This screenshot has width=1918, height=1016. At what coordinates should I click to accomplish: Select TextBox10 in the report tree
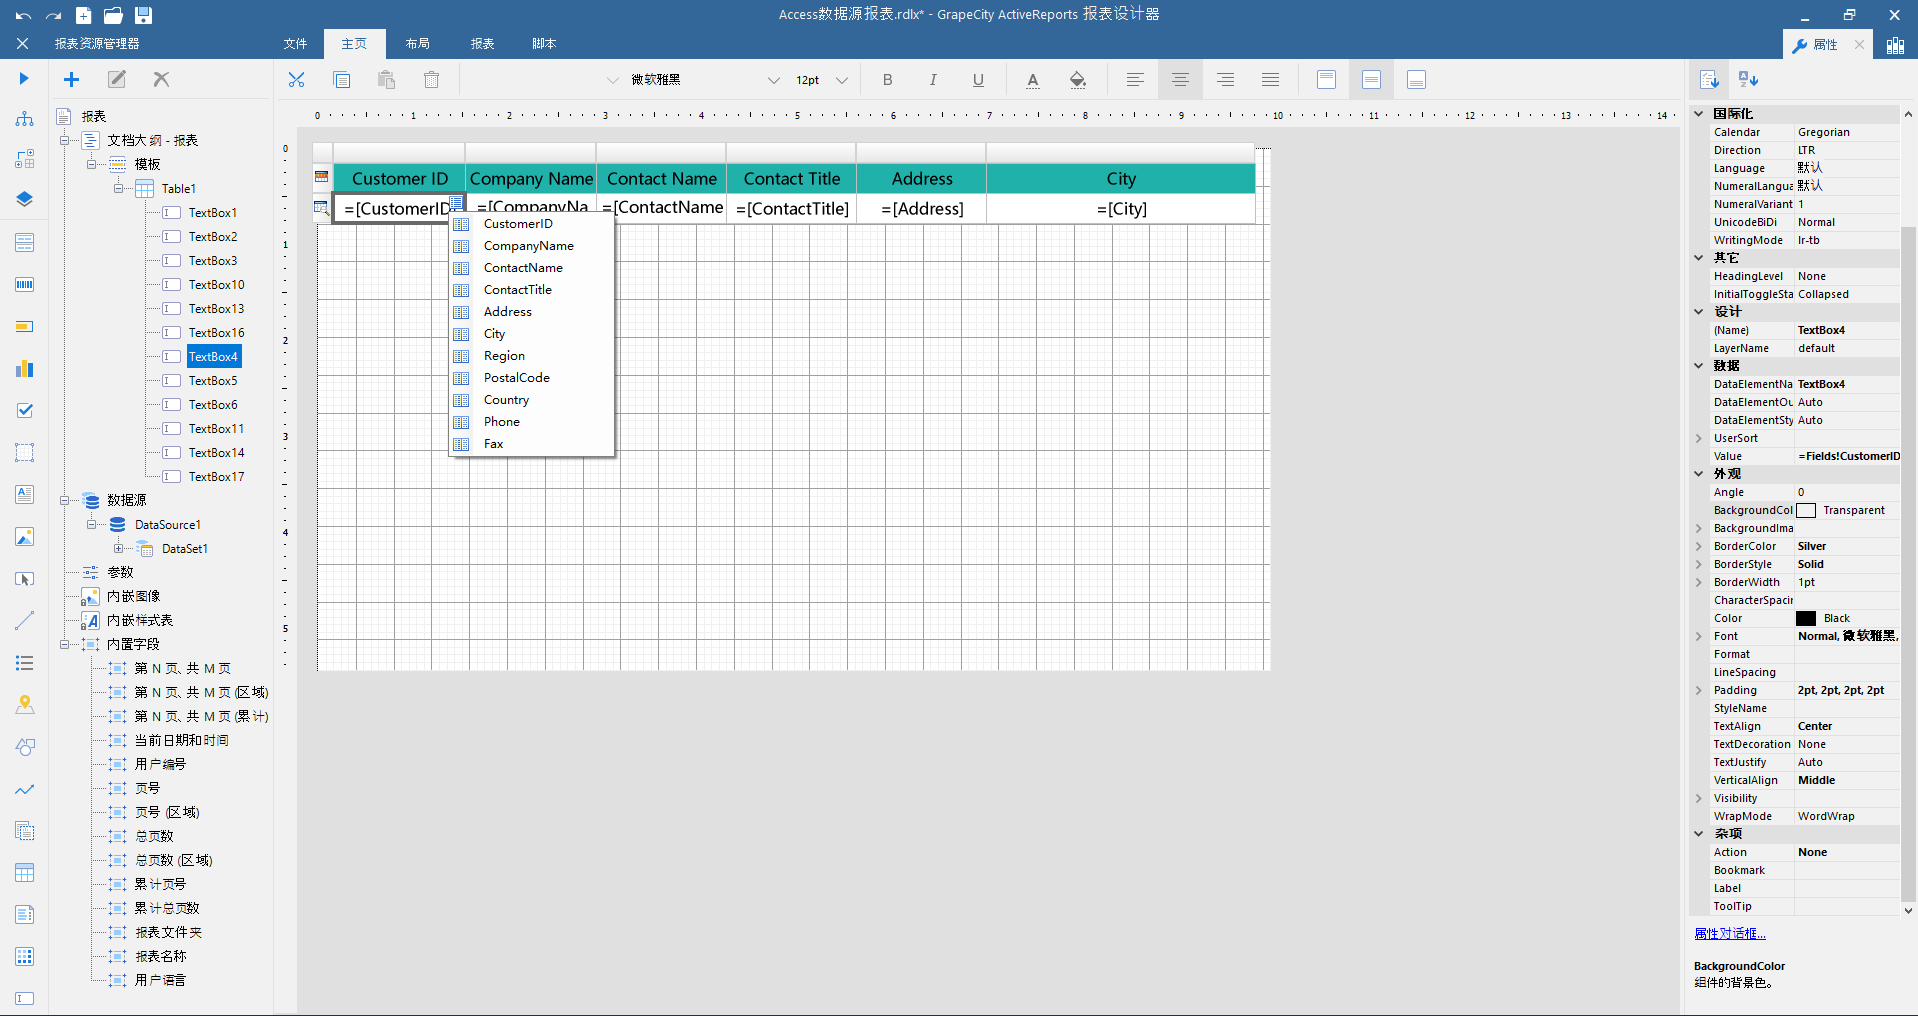216,285
